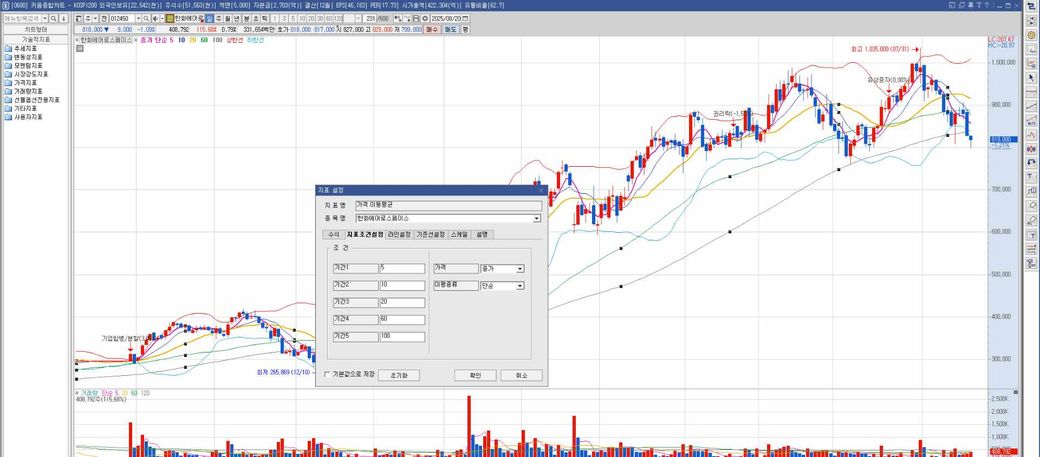Toggle the 기본값으로 저장 checkbox
The height and width of the screenshot is (457, 1040).
point(326,375)
